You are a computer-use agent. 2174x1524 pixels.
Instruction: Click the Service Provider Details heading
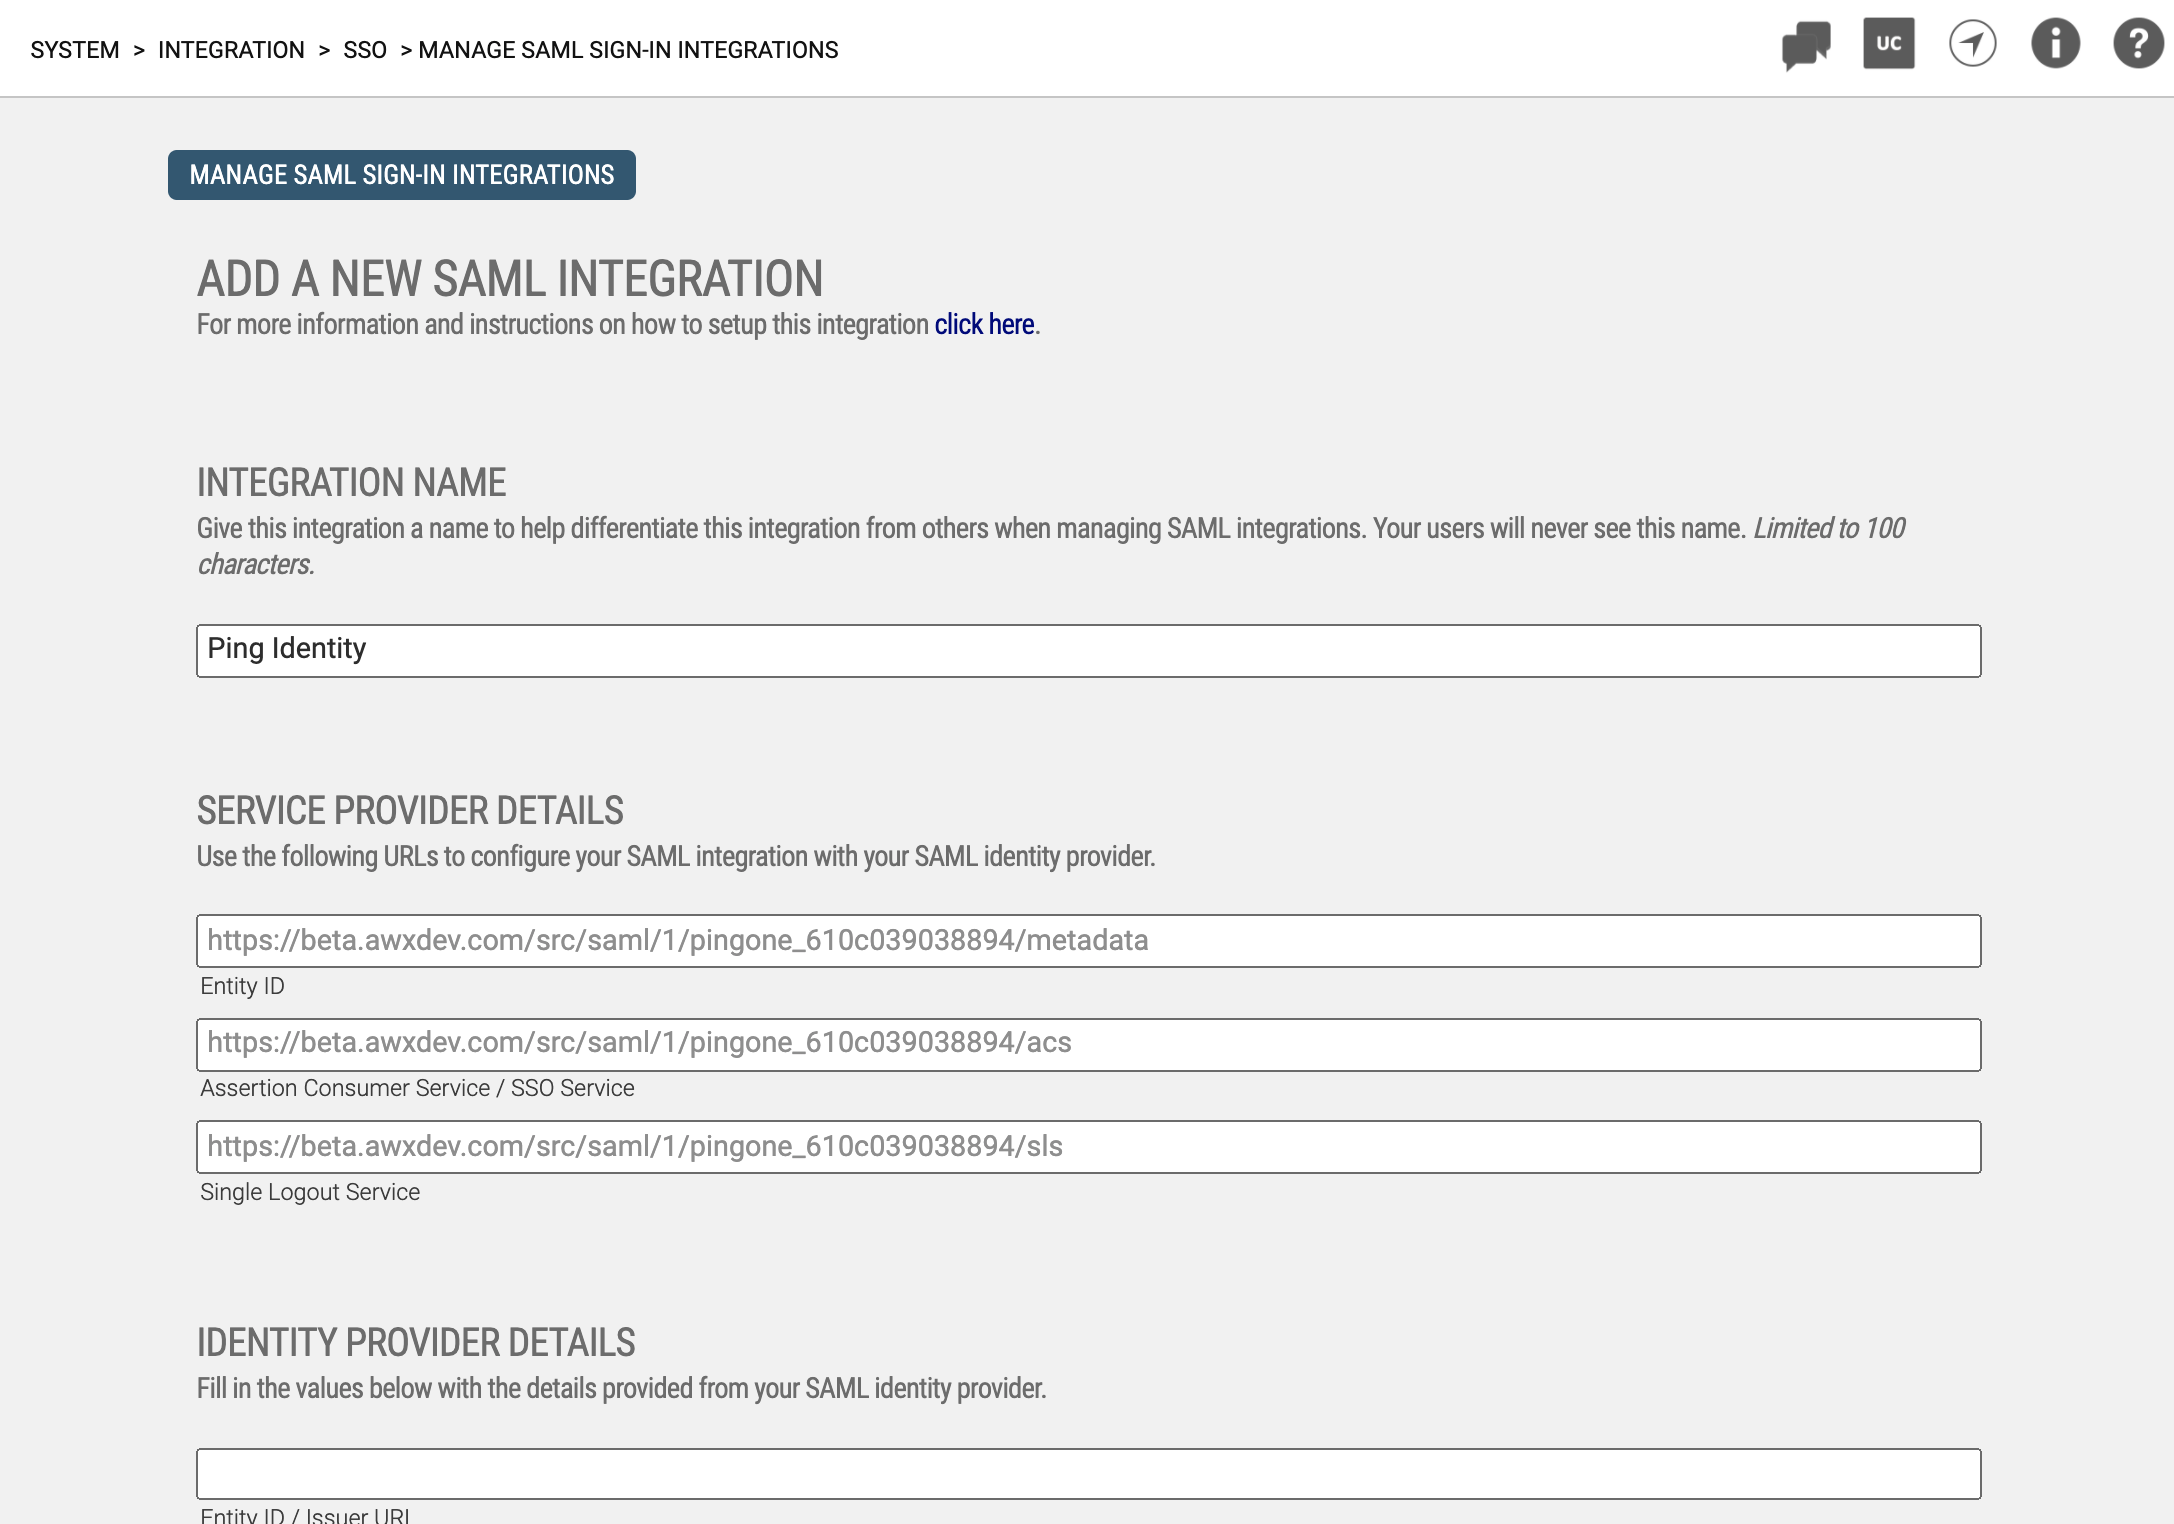click(410, 811)
